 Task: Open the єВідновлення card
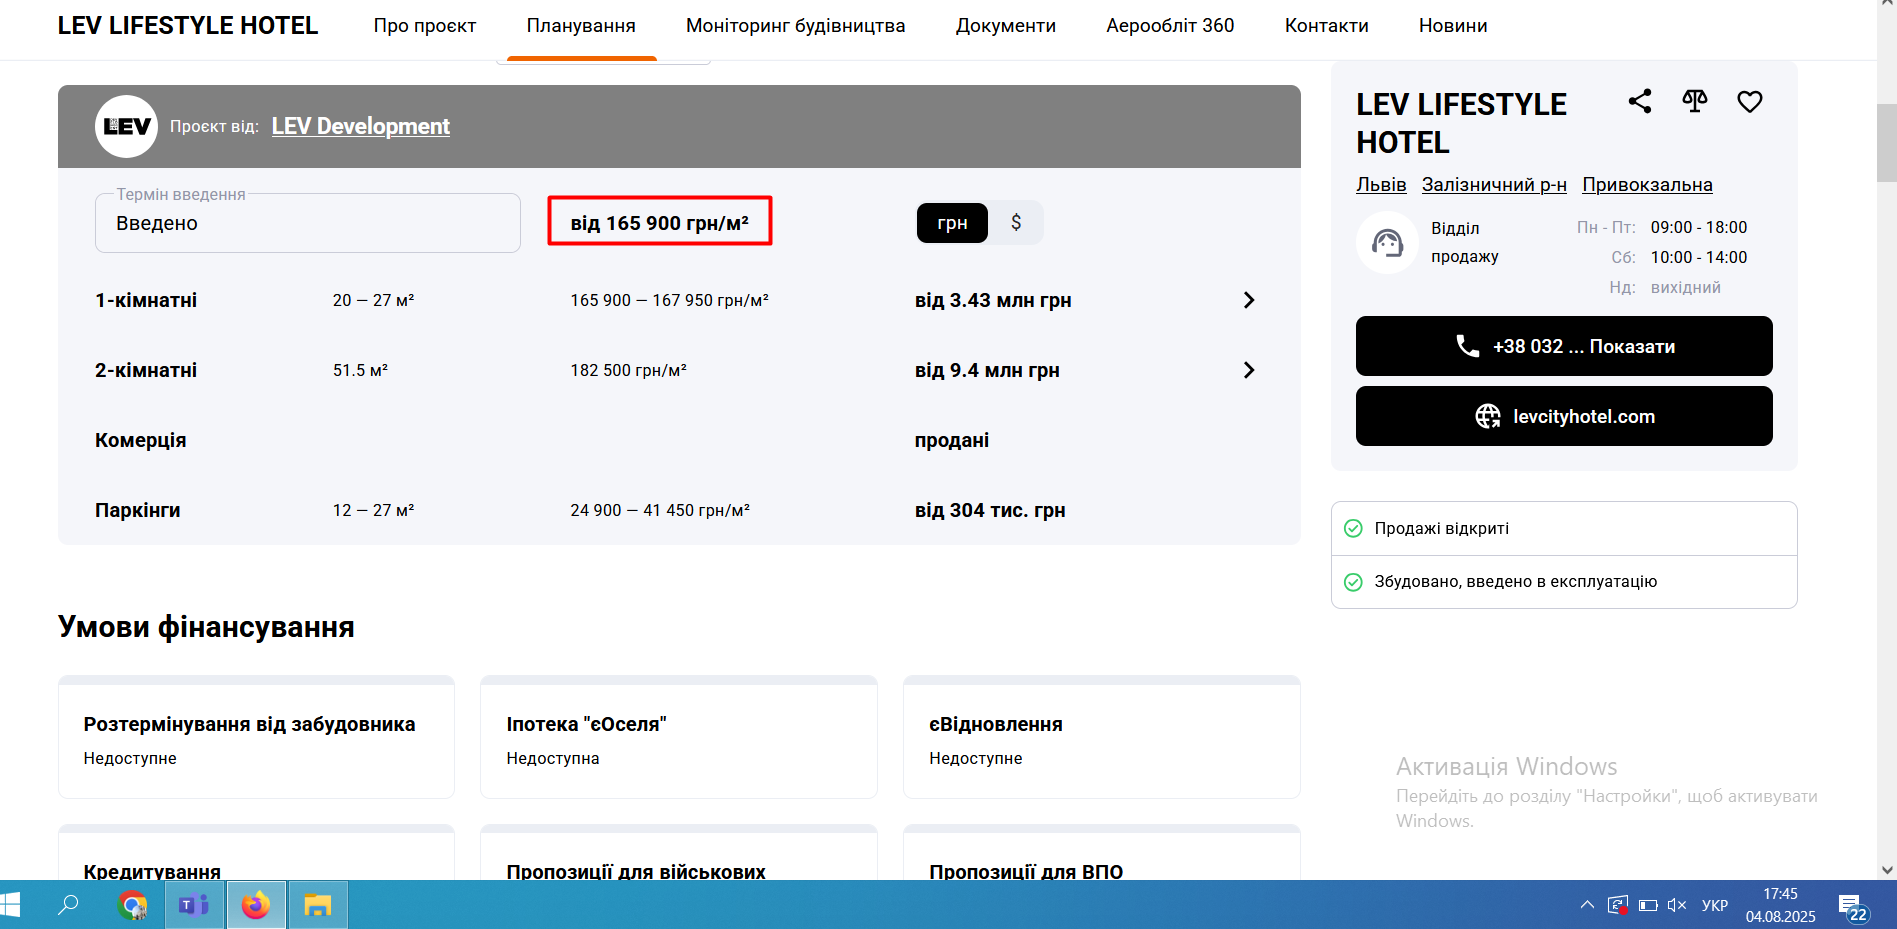coord(1102,737)
